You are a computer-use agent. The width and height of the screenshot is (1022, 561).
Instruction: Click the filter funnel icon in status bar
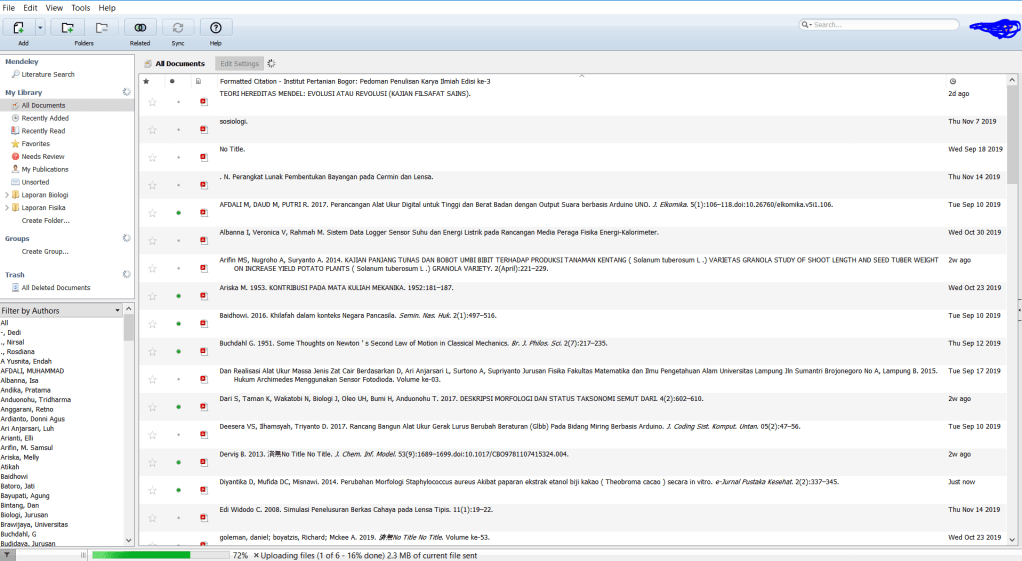(x=7, y=555)
